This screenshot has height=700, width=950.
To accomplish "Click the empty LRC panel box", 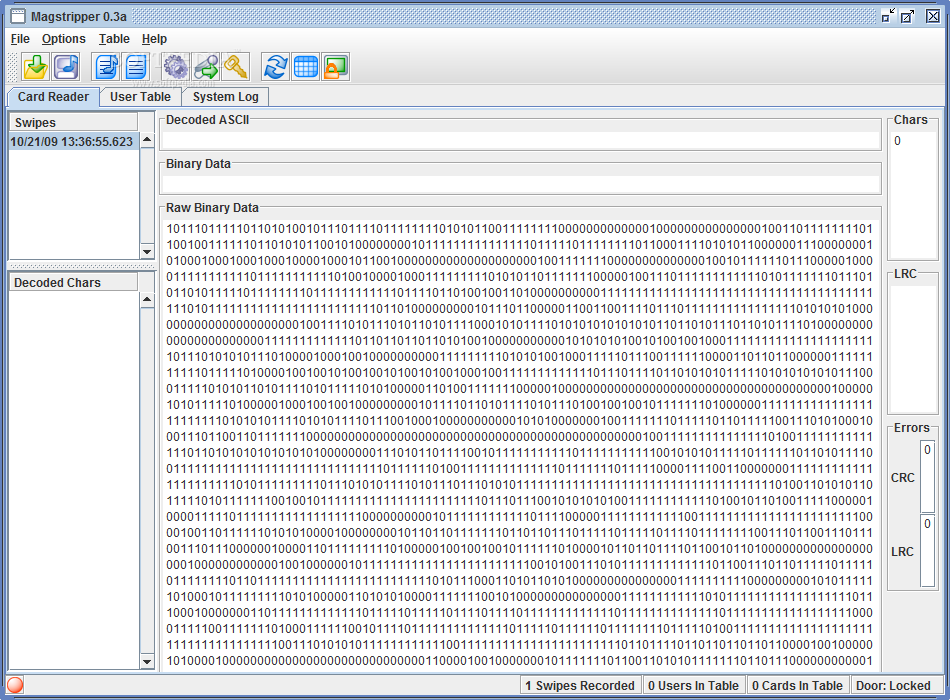I will click(912, 348).
